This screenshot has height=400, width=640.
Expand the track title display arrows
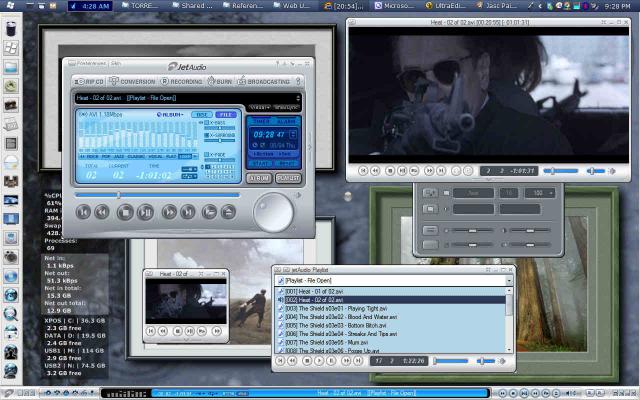(298, 98)
